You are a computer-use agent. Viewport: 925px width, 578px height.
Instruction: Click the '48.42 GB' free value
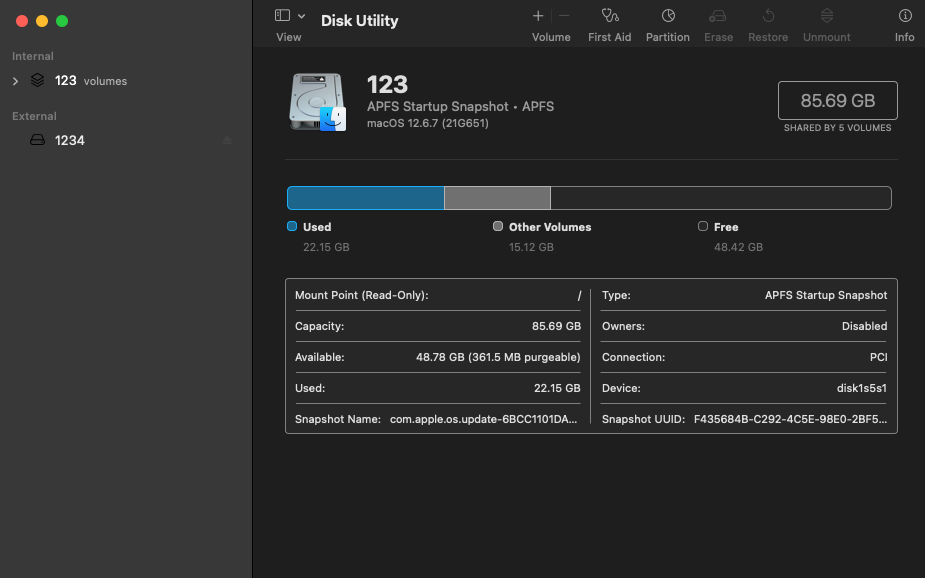[x=739, y=247]
